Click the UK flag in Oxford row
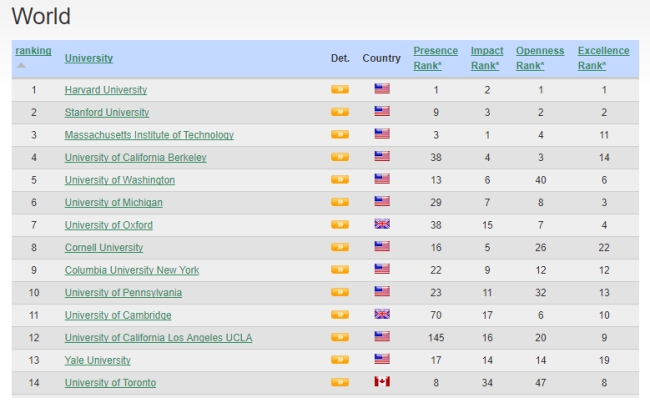Viewport: 650px width, 418px height. 382,224
